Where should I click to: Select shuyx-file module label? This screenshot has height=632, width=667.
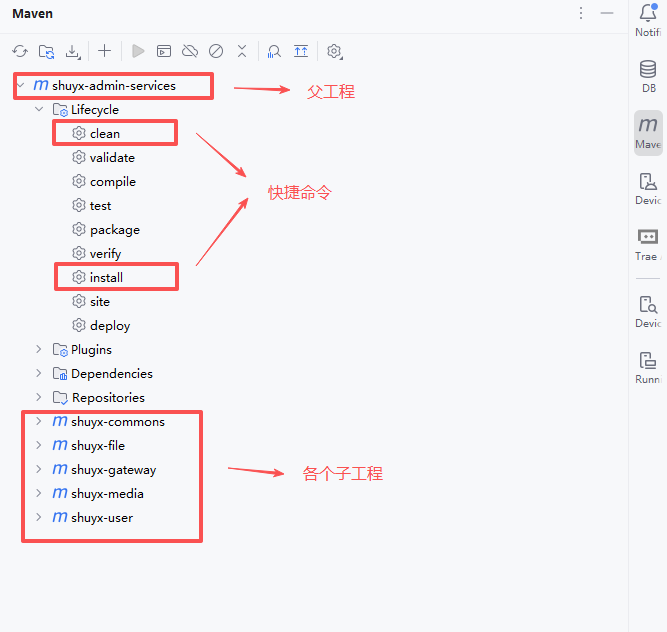(x=98, y=446)
